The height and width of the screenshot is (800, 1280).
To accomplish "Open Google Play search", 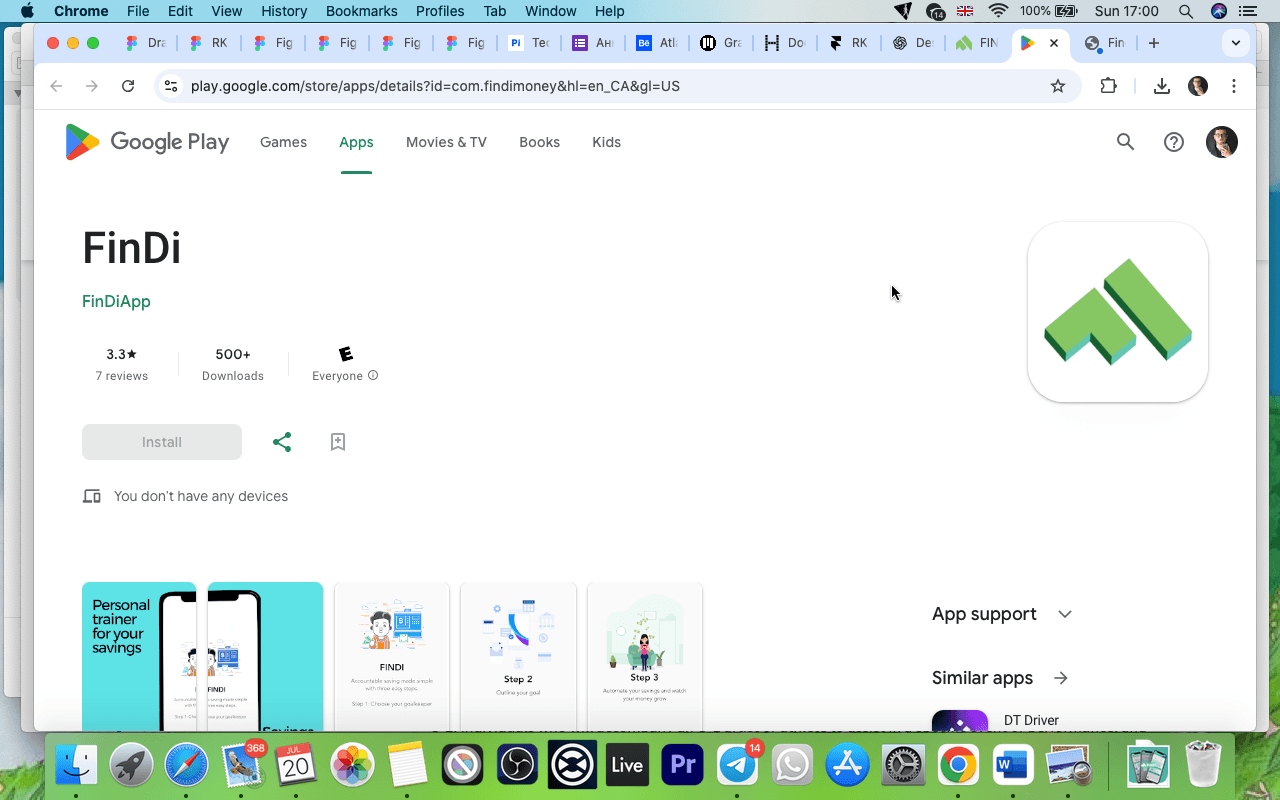I will pyautogui.click(x=1126, y=142).
